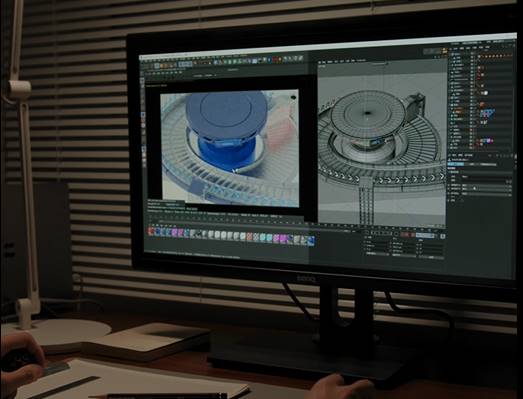Click the blue triangular tags in object manager

coord(487,113)
